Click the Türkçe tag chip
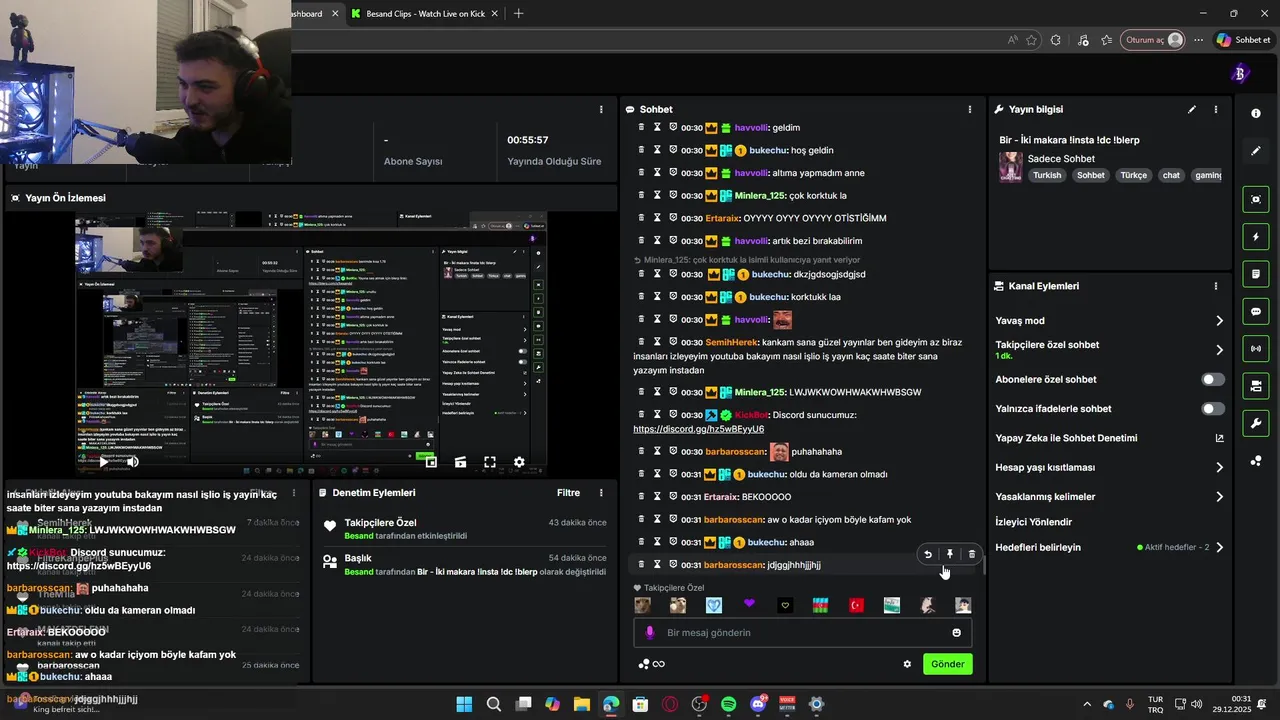Image resolution: width=1280 pixels, height=720 pixels. 1133,175
